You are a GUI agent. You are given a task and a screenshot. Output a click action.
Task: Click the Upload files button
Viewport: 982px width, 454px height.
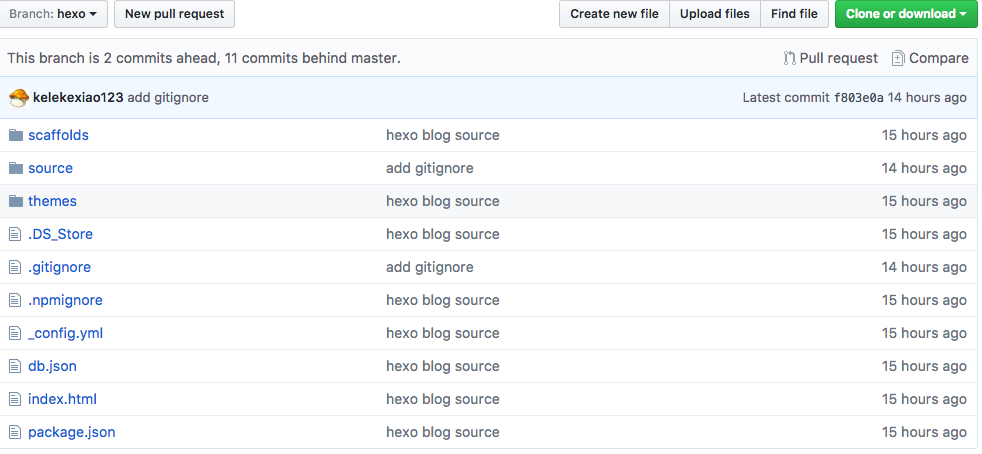coord(715,14)
